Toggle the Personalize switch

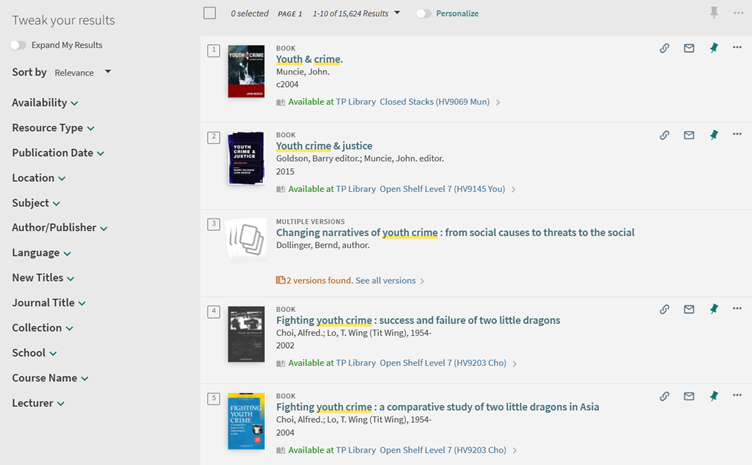424,14
